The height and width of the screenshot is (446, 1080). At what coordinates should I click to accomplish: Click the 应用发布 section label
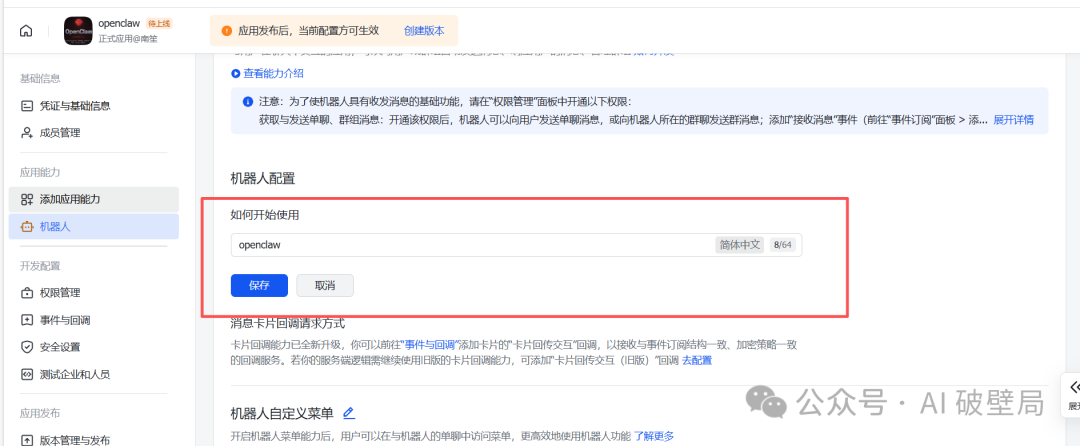click(40, 414)
